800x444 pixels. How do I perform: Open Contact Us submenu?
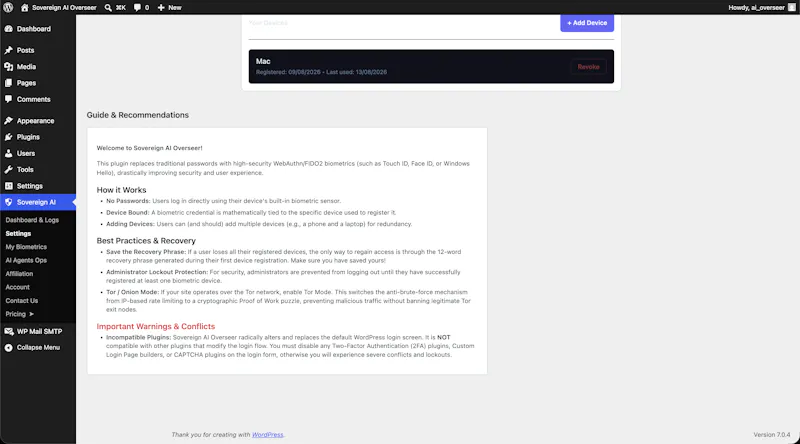click(x=21, y=301)
